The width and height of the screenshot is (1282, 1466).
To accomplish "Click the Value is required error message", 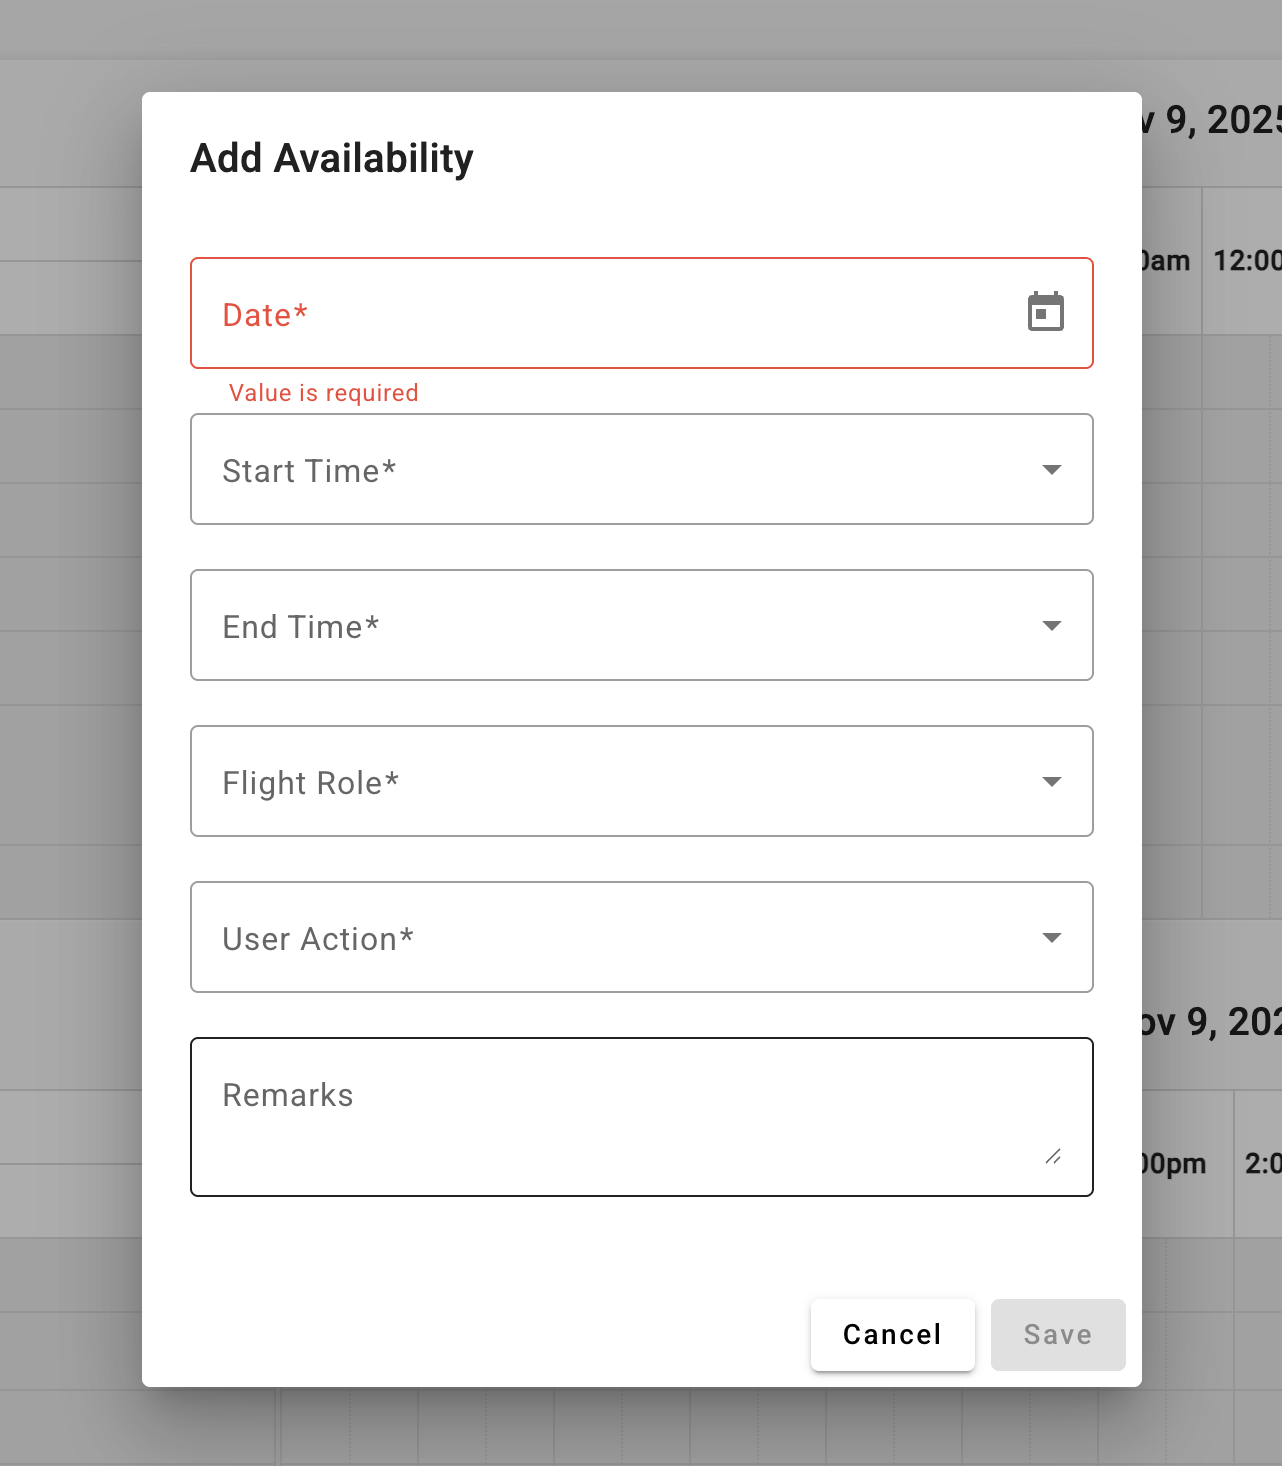I will 323,392.
